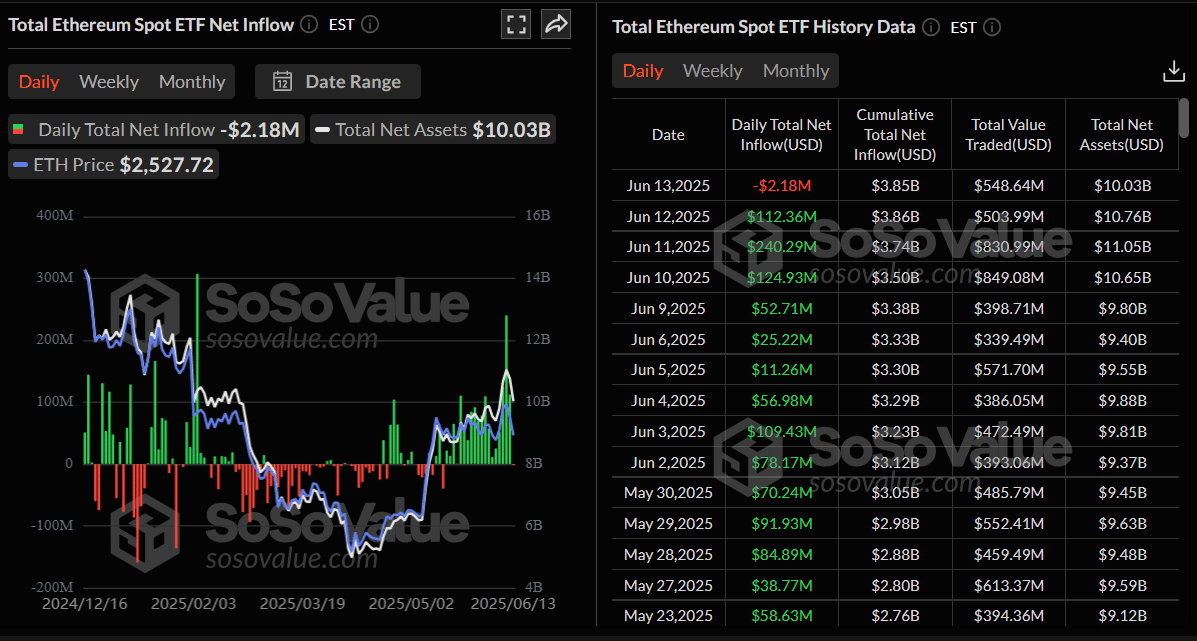This screenshot has height=641, width=1197.
Task: Click info icon next to EST in history panel
Action: [992, 27]
